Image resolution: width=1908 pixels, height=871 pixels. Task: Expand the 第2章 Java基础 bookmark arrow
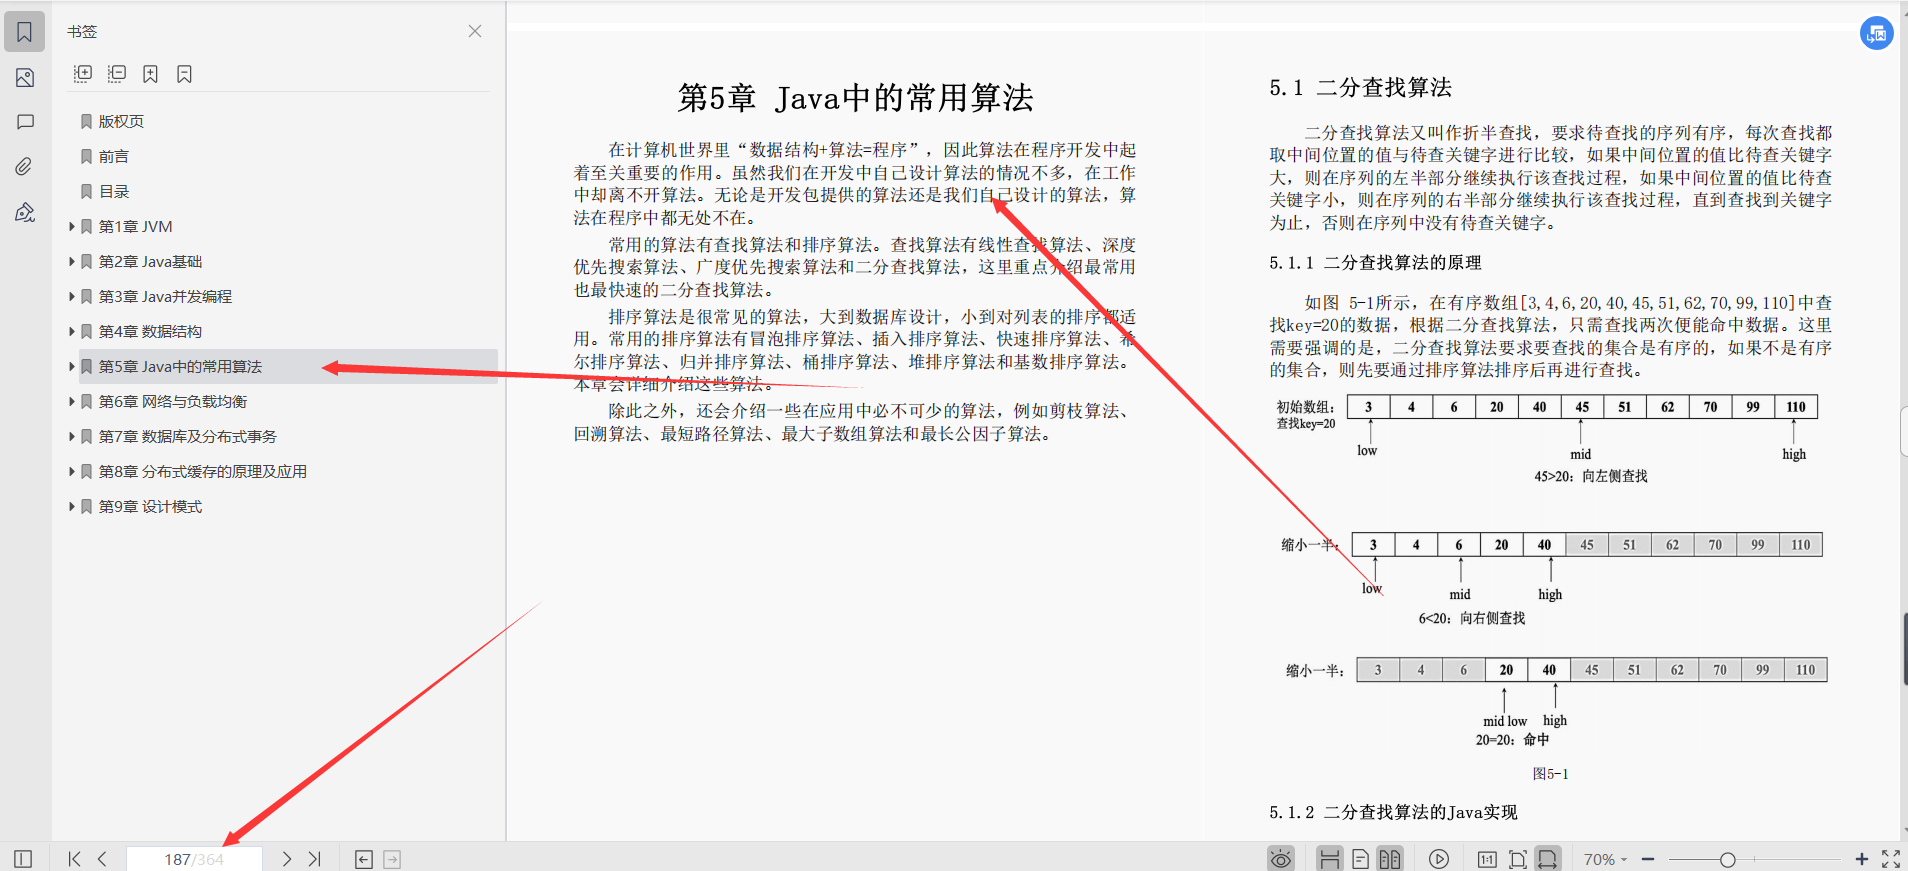click(72, 261)
